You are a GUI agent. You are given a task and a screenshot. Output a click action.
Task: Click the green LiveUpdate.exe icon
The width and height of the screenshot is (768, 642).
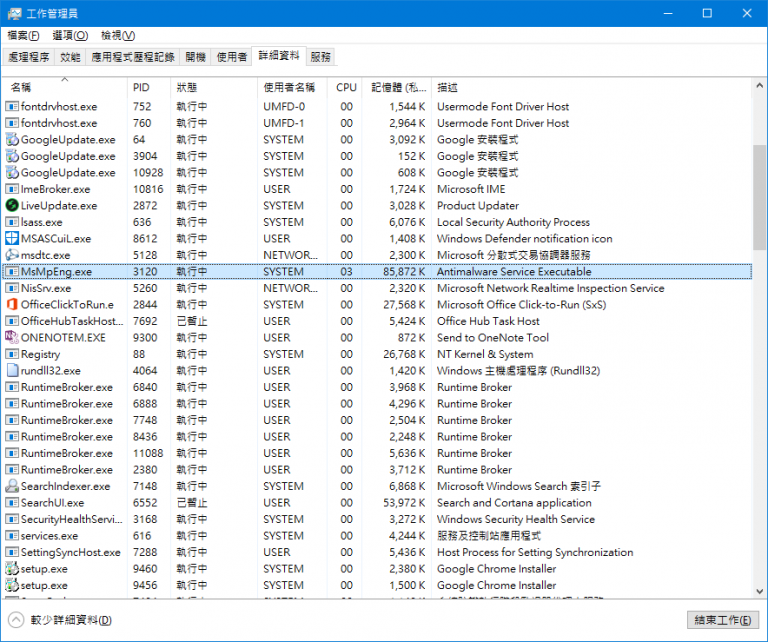click(x=12, y=206)
